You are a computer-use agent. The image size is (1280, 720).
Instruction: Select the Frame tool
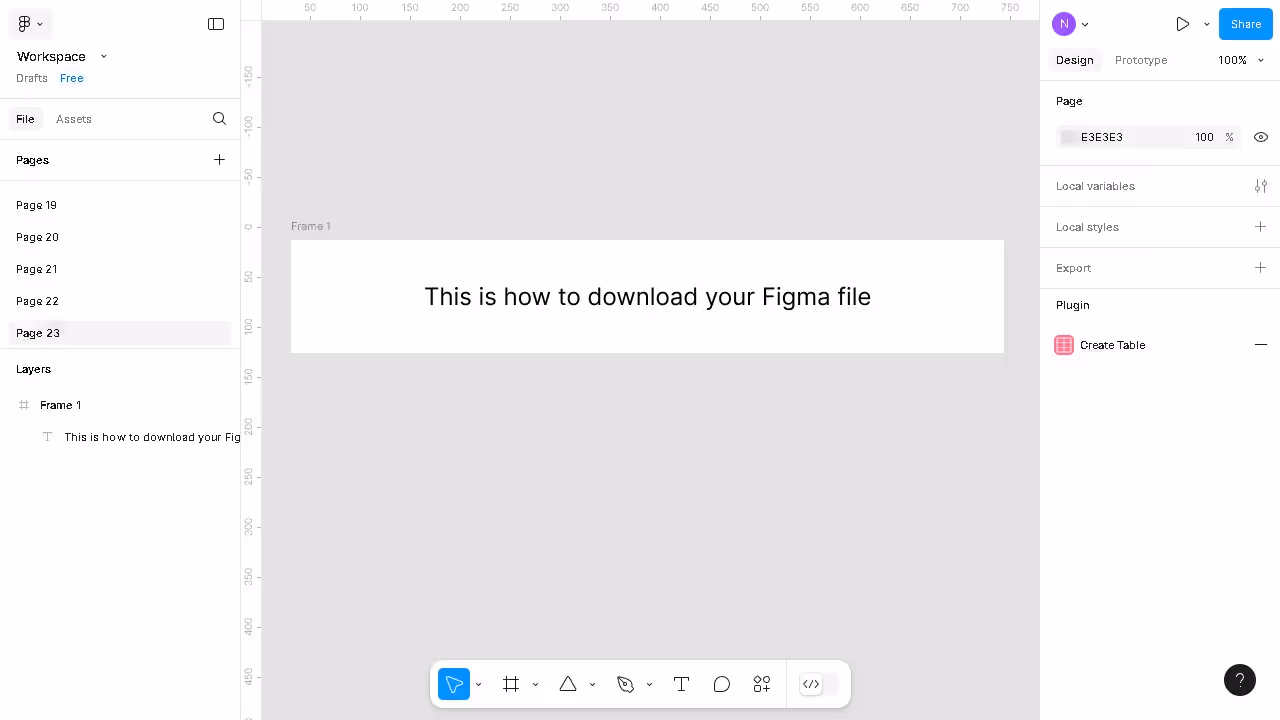coord(511,684)
